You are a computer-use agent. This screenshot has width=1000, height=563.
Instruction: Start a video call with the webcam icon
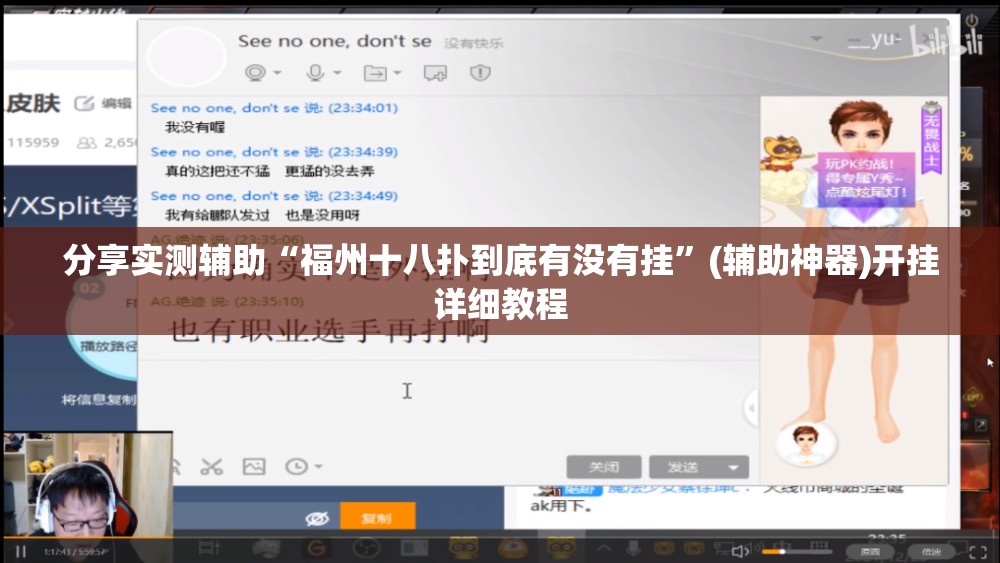pos(255,73)
